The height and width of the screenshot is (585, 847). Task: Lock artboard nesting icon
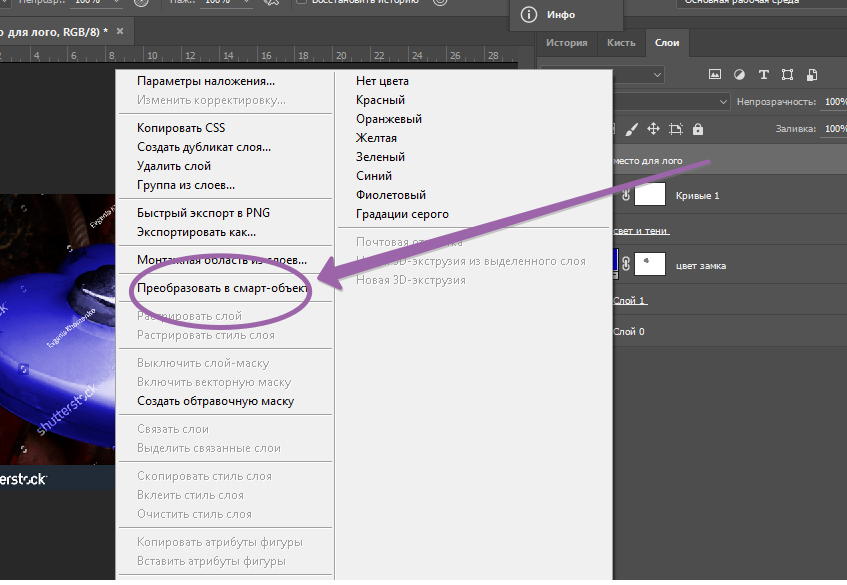[676, 129]
